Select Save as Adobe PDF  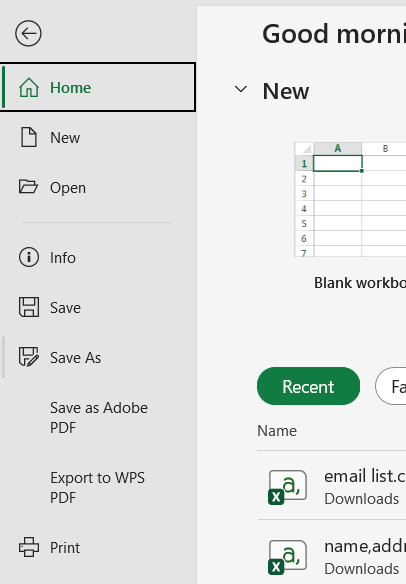pyautogui.click(x=99, y=418)
